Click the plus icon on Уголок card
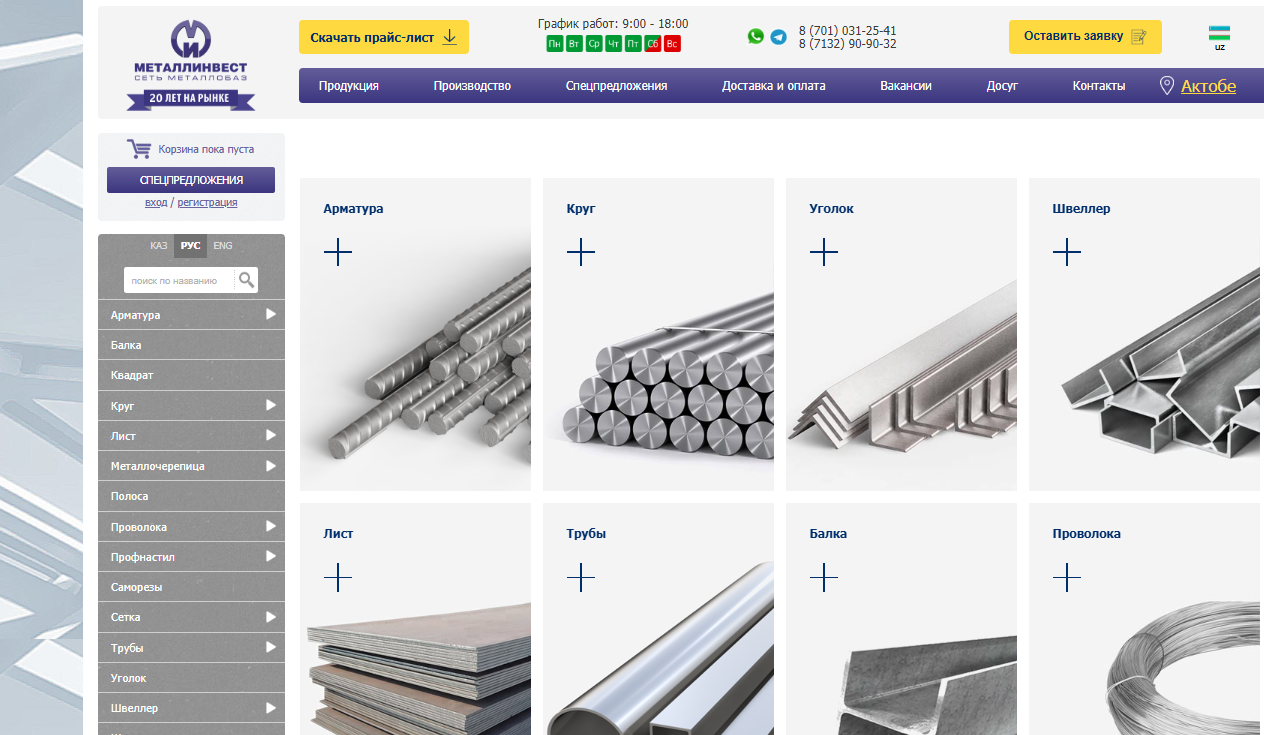 click(824, 252)
